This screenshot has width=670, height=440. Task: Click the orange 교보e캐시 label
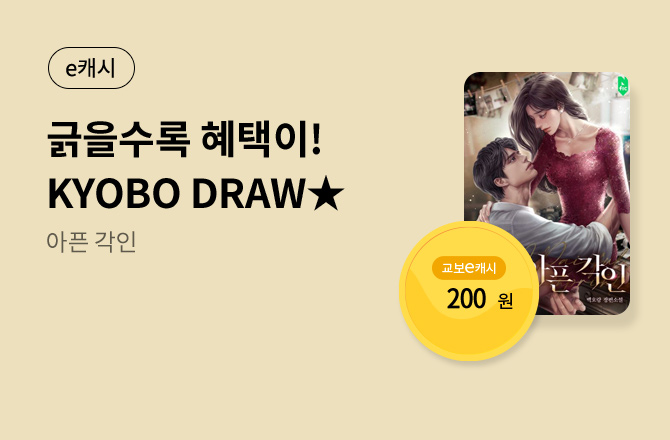469,268
